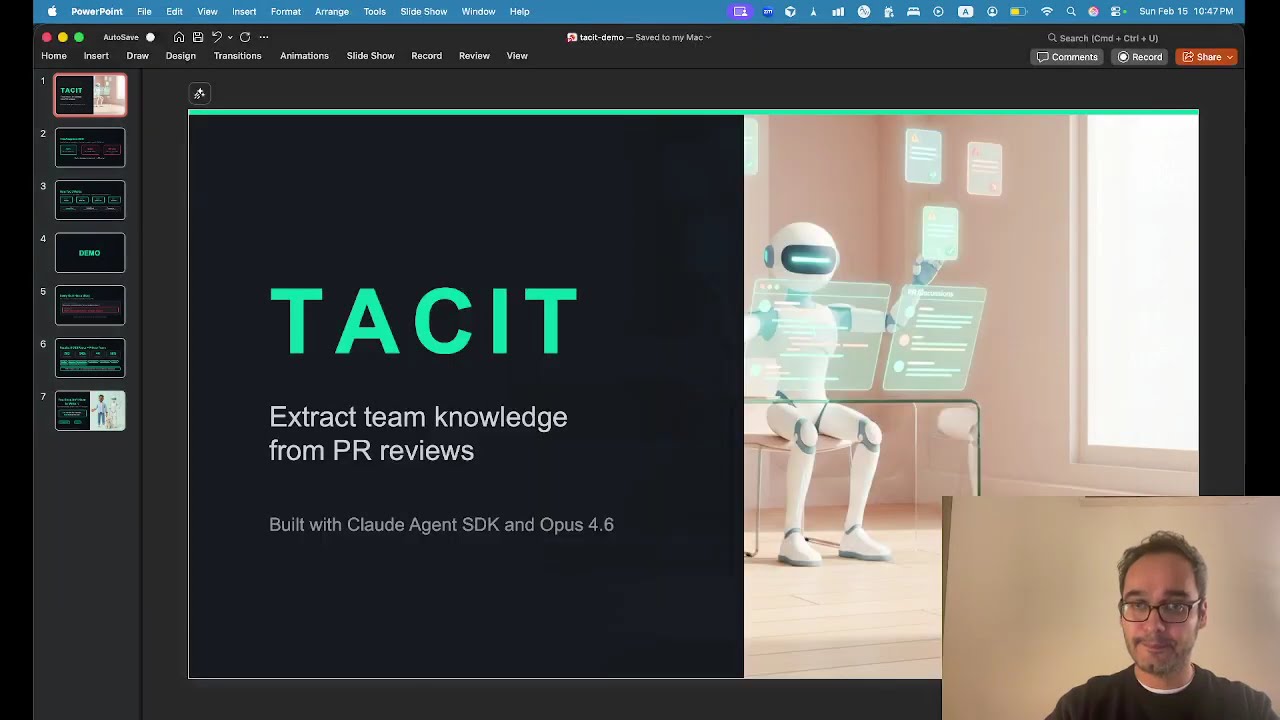Open the Tools menu in the menu bar
The height and width of the screenshot is (720, 1280).
[375, 12]
